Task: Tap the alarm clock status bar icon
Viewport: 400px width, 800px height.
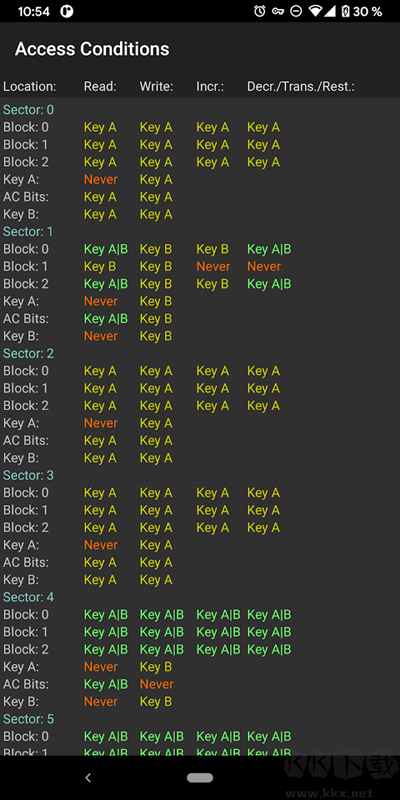Action: coord(260,11)
